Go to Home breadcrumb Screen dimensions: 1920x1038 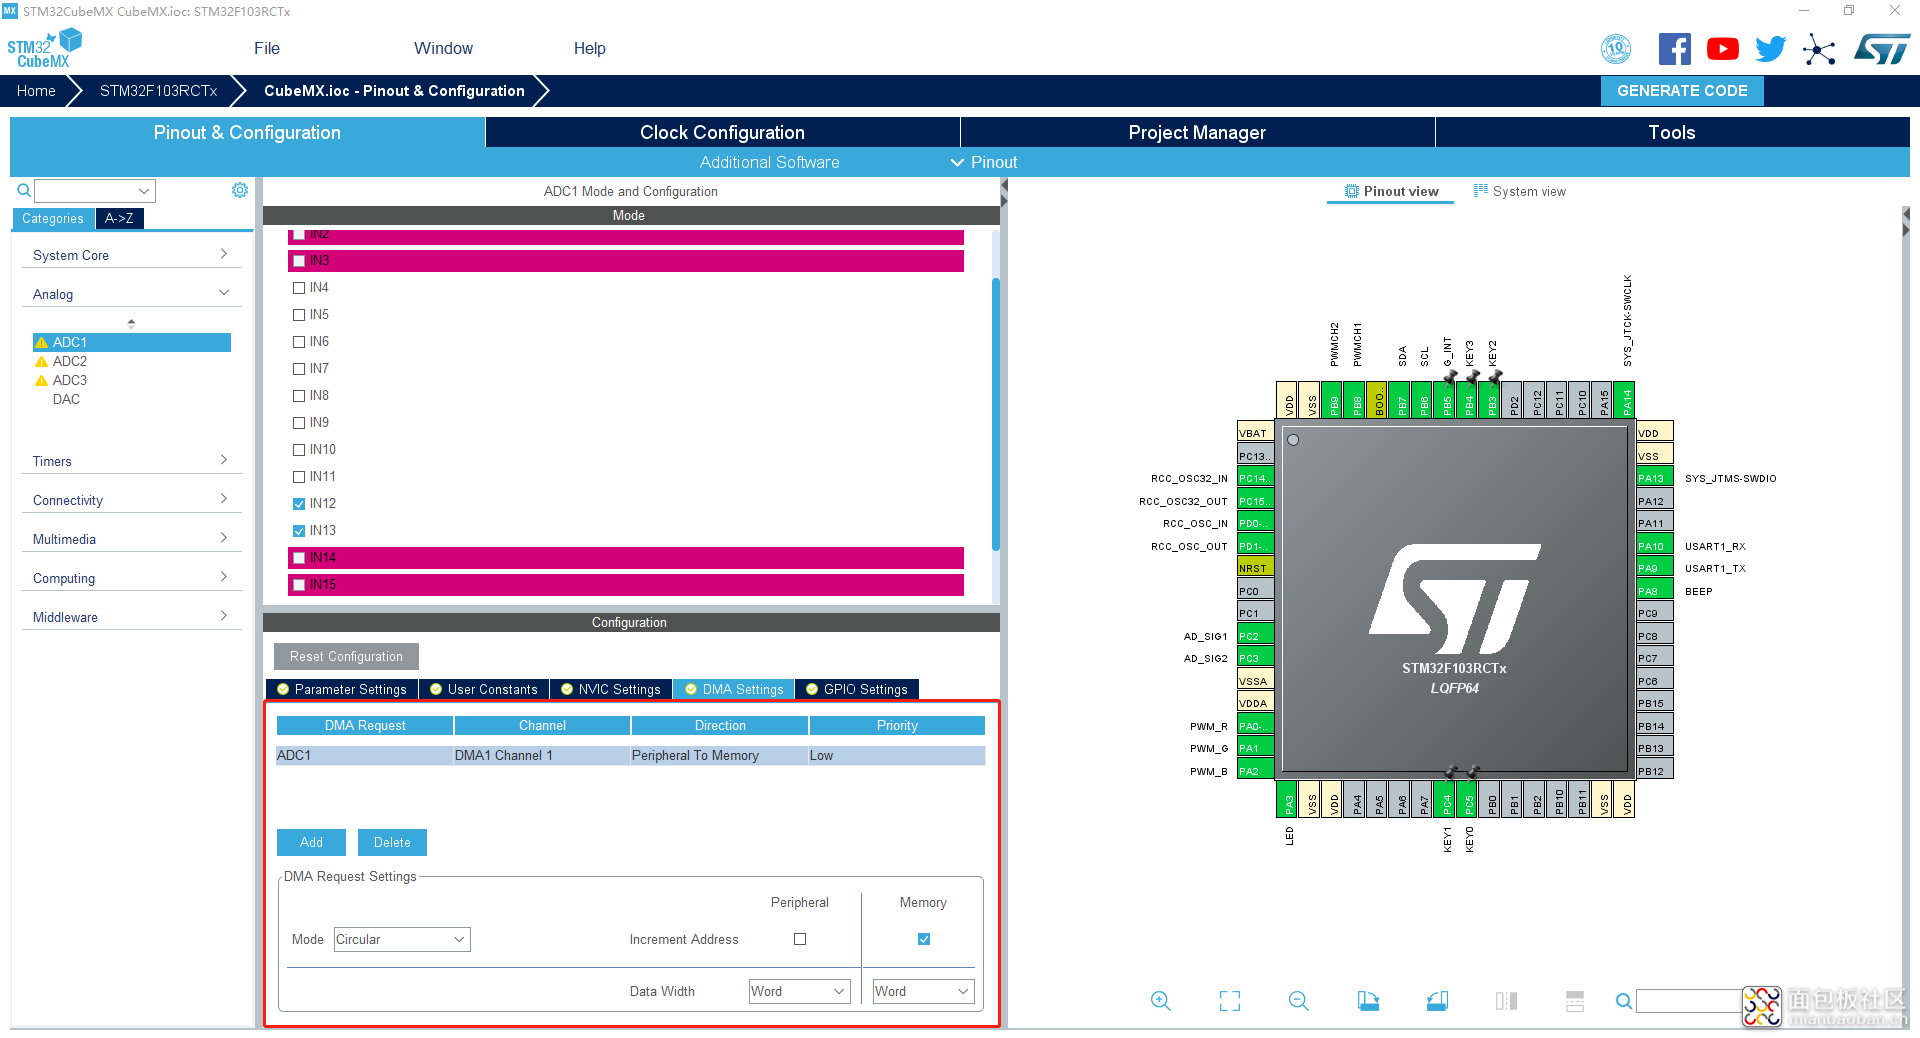[x=36, y=91]
